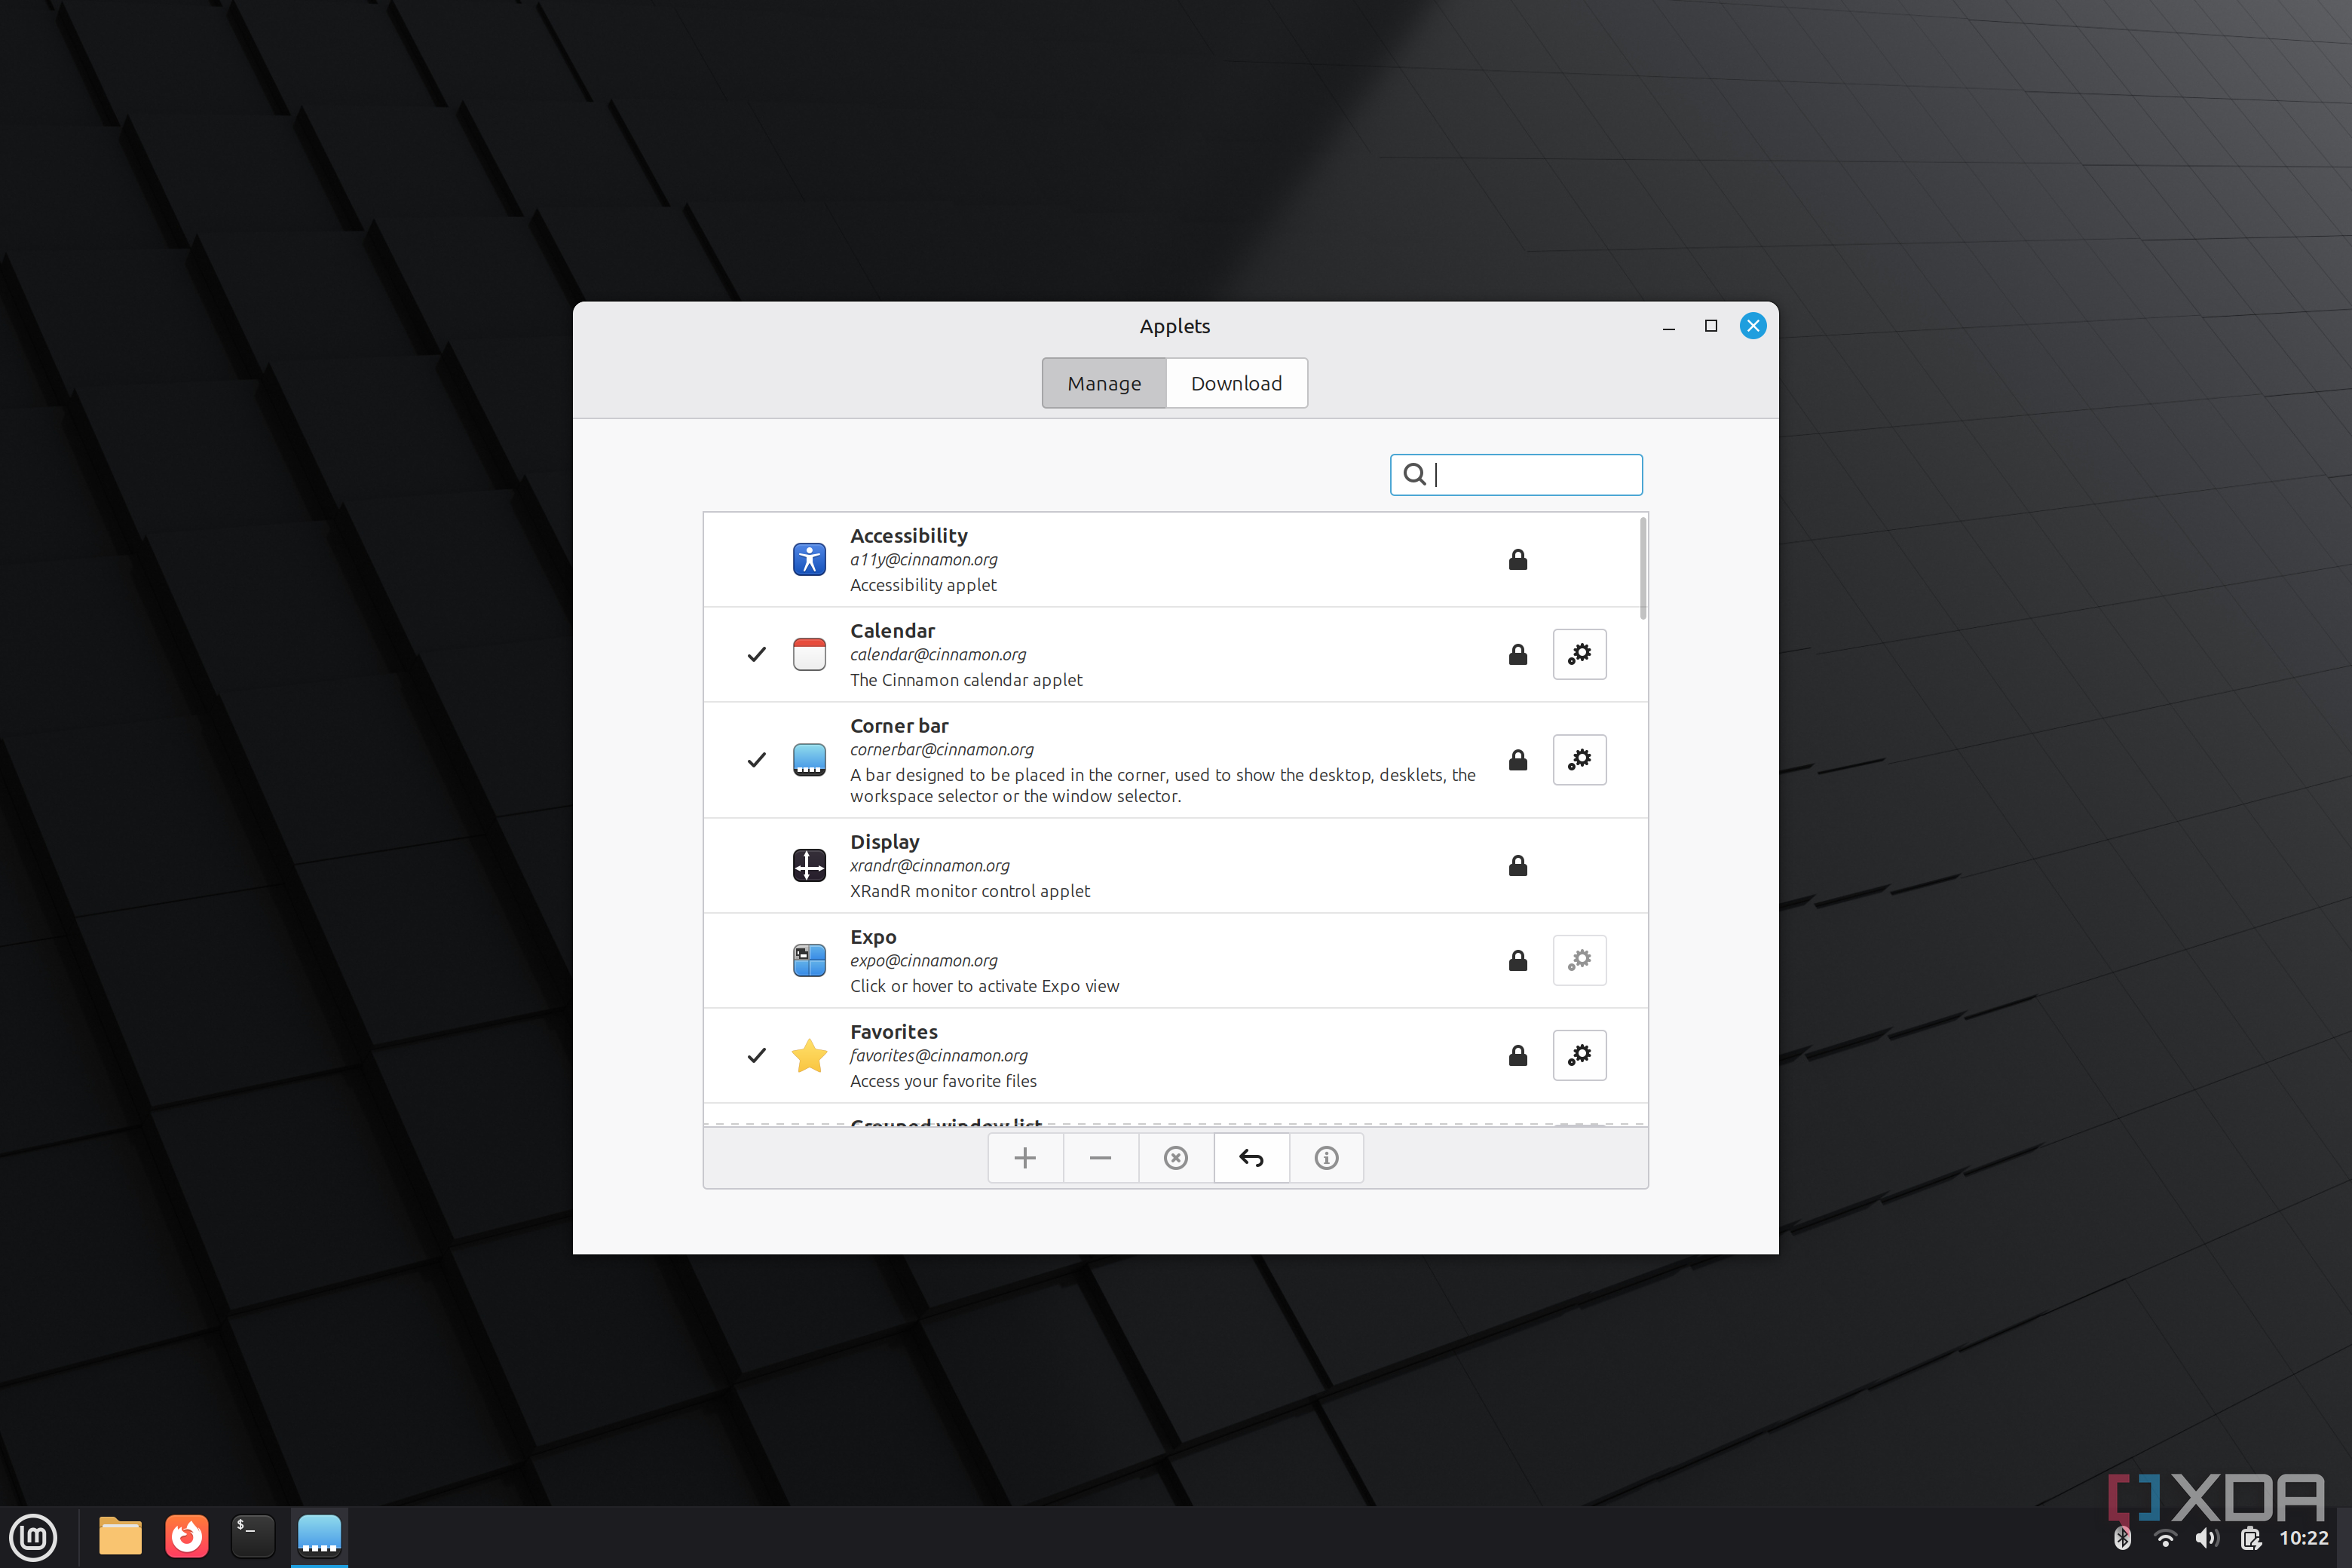Click the lock icon on Favorites row
2352x1568 pixels.
[x=1518, y=1055]
